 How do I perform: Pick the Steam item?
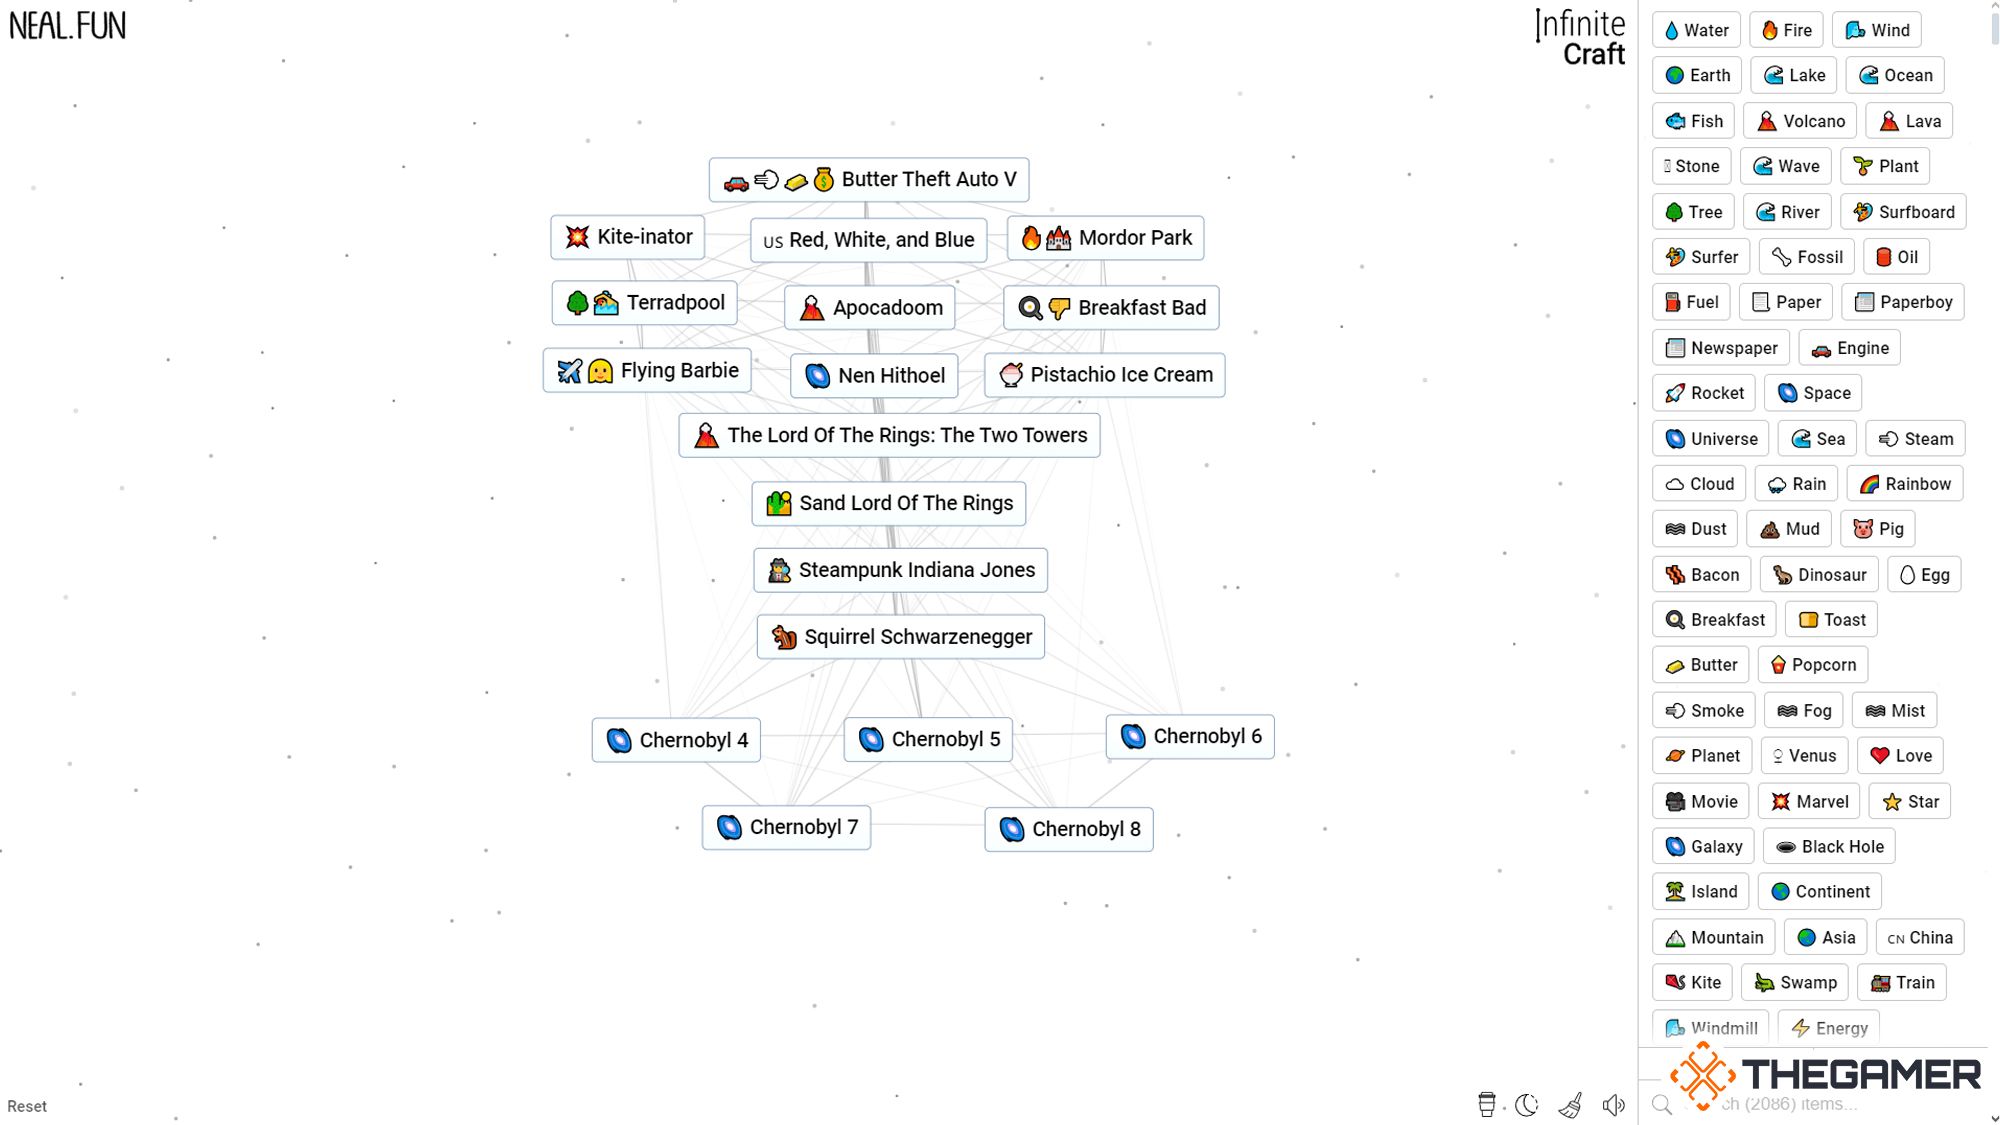(1915, 439)
